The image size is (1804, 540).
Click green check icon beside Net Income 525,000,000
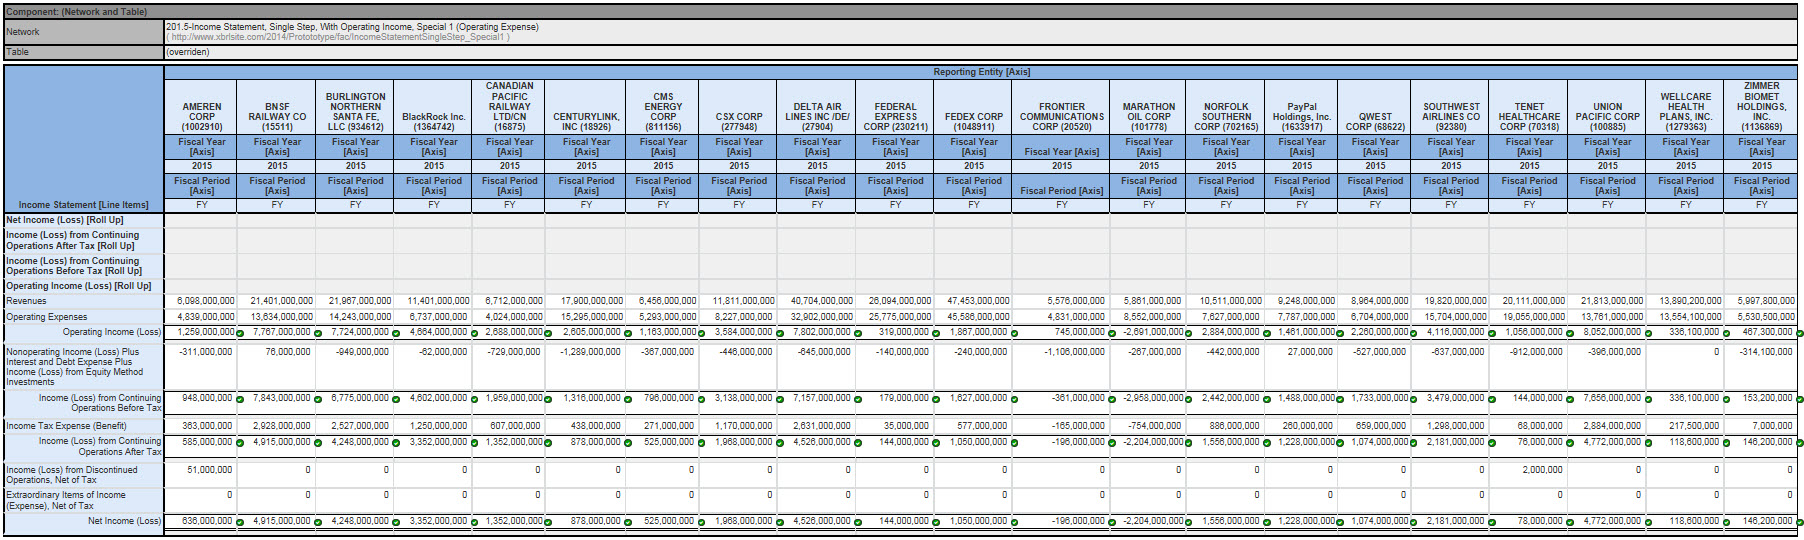coord(702,522)
